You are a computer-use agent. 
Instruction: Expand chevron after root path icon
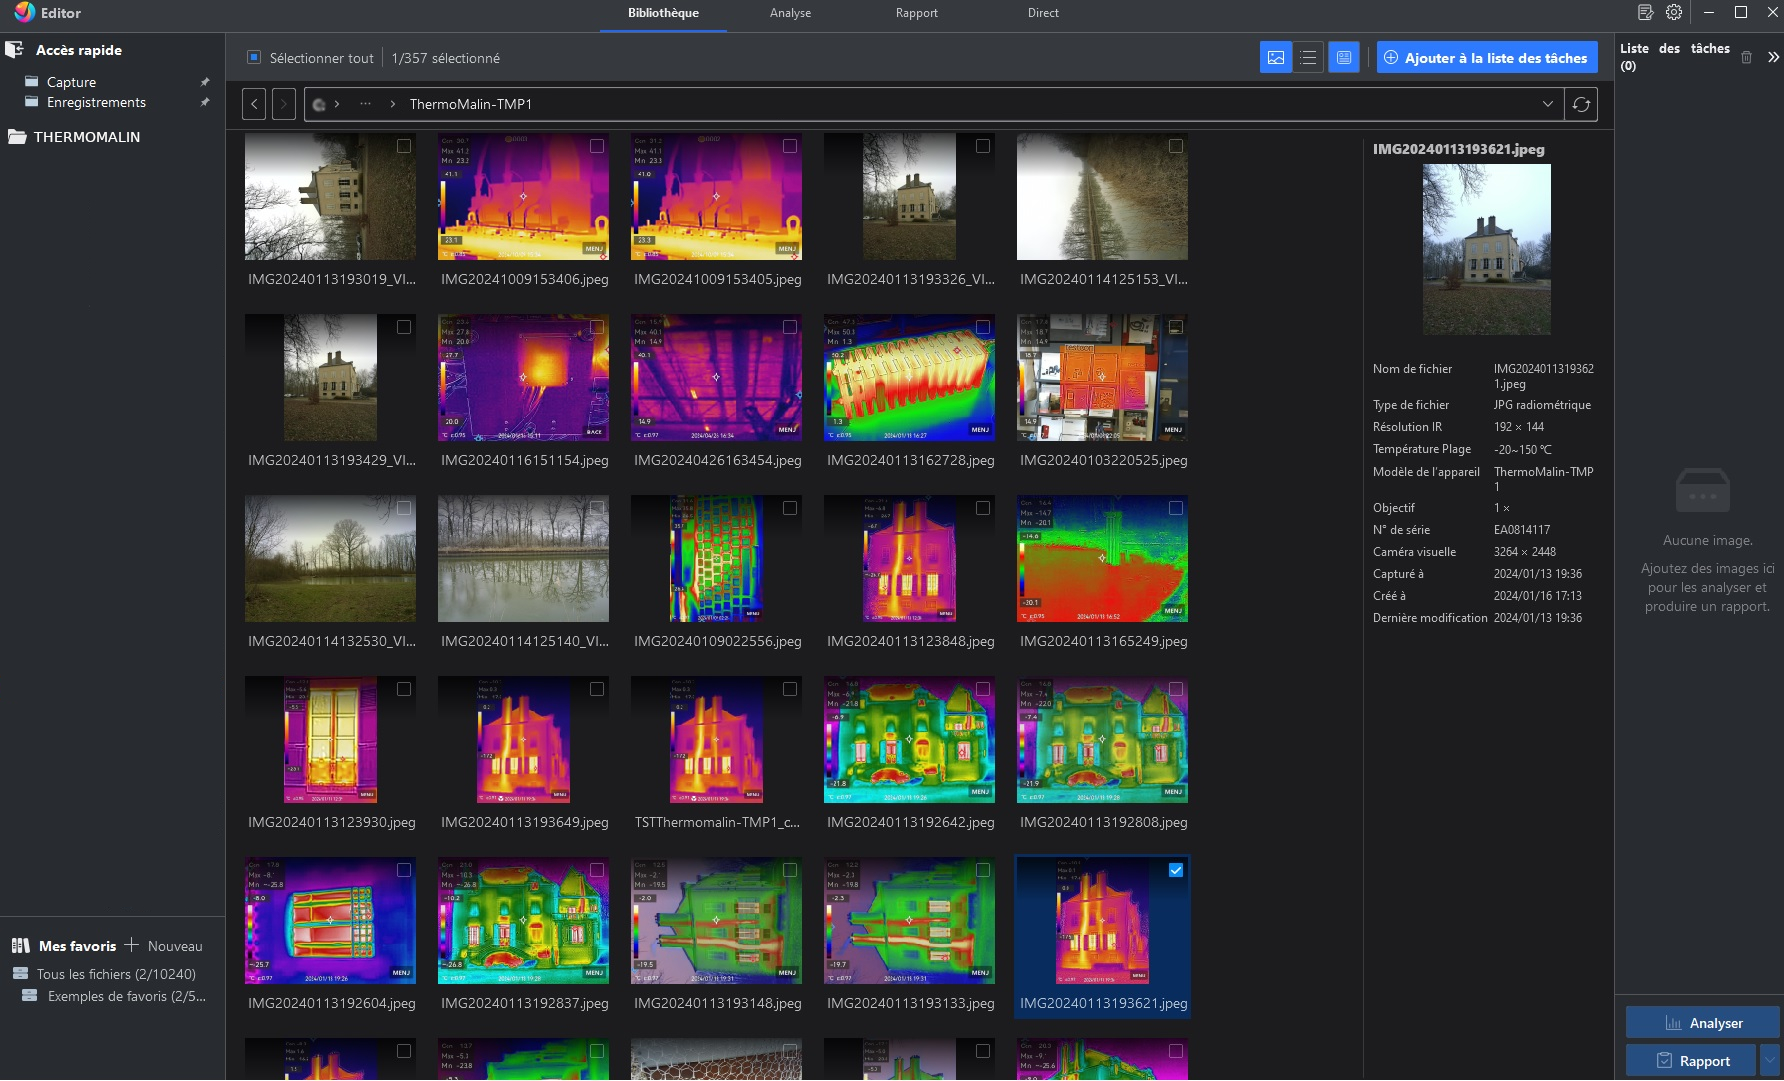[337, 104]
